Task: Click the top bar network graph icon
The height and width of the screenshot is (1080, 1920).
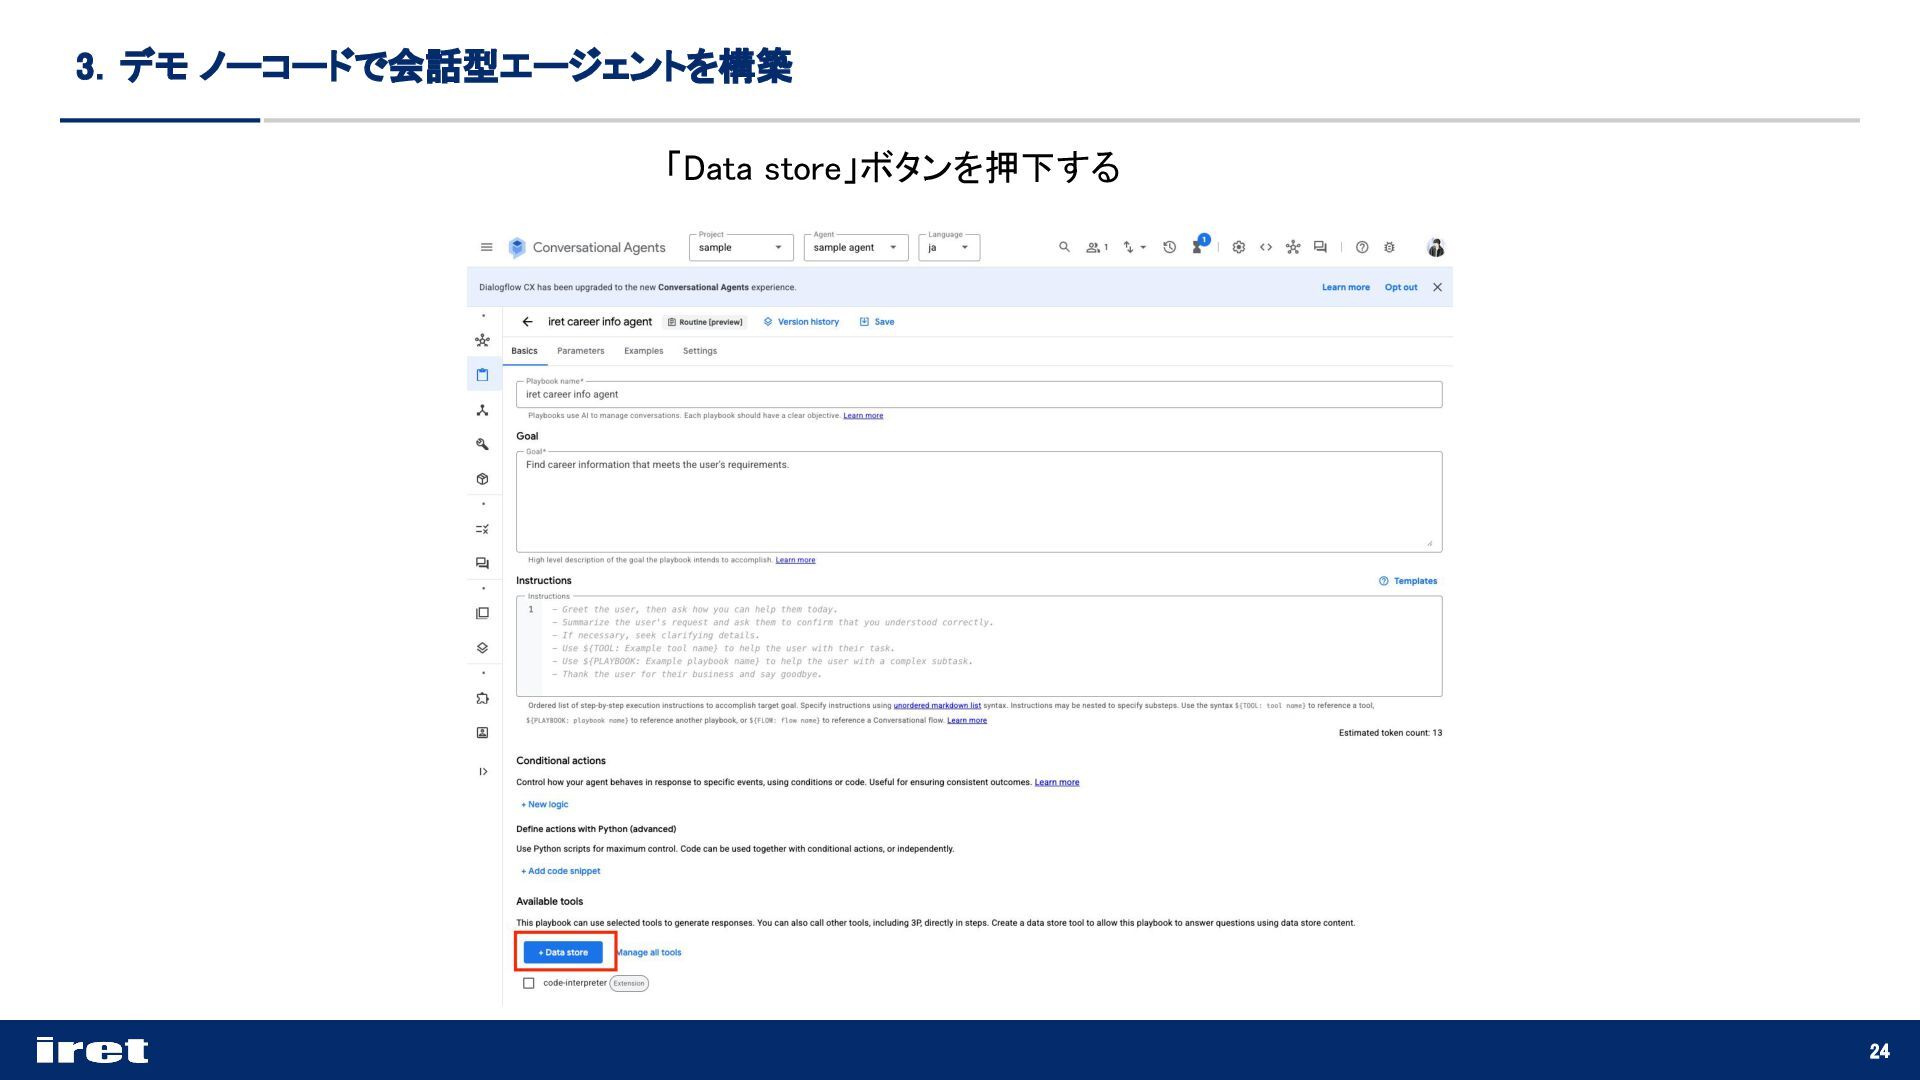Action: click(1293, 247)
